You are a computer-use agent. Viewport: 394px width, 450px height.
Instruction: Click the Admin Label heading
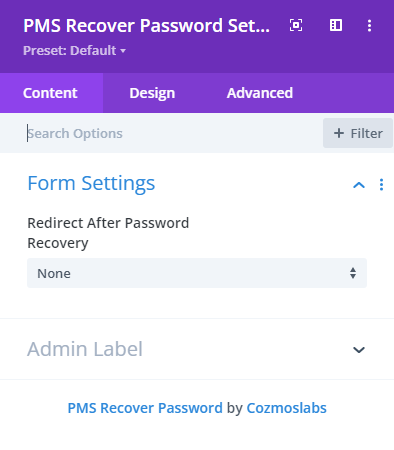click(85, 349)
